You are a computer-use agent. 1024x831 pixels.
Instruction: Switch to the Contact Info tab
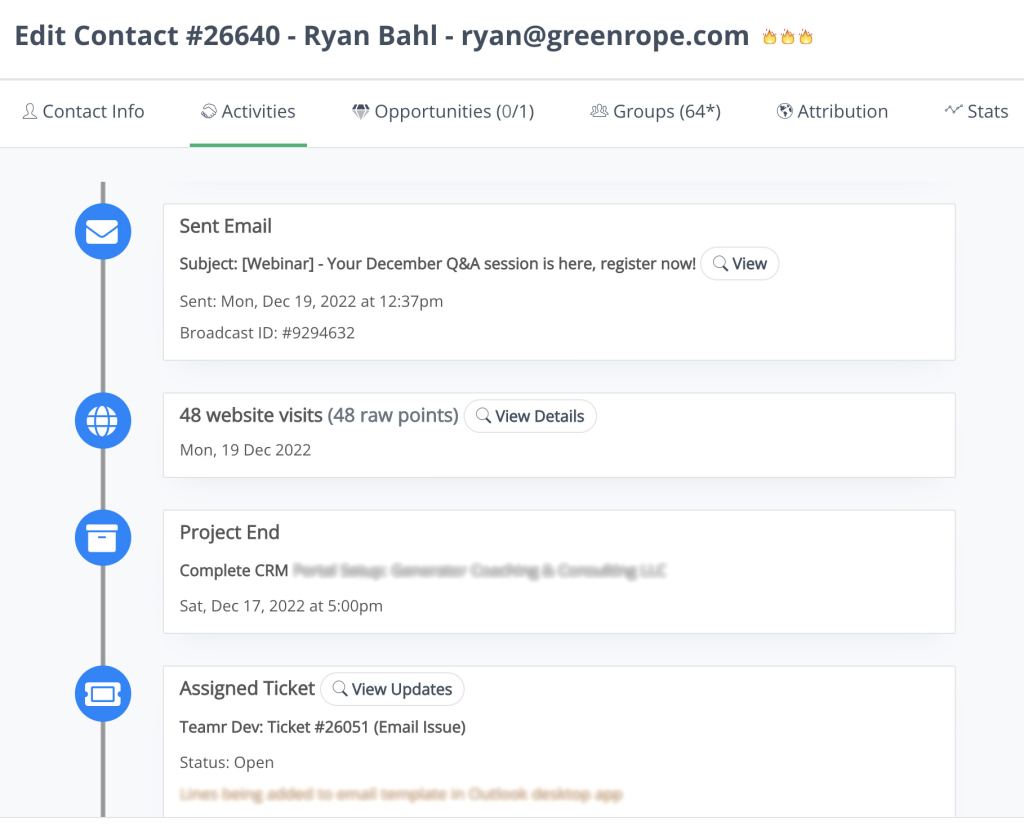click(84, 111)
